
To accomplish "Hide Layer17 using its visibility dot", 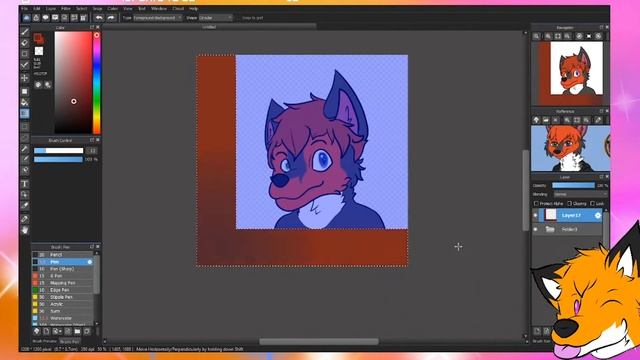I will [x=536, y=215].
